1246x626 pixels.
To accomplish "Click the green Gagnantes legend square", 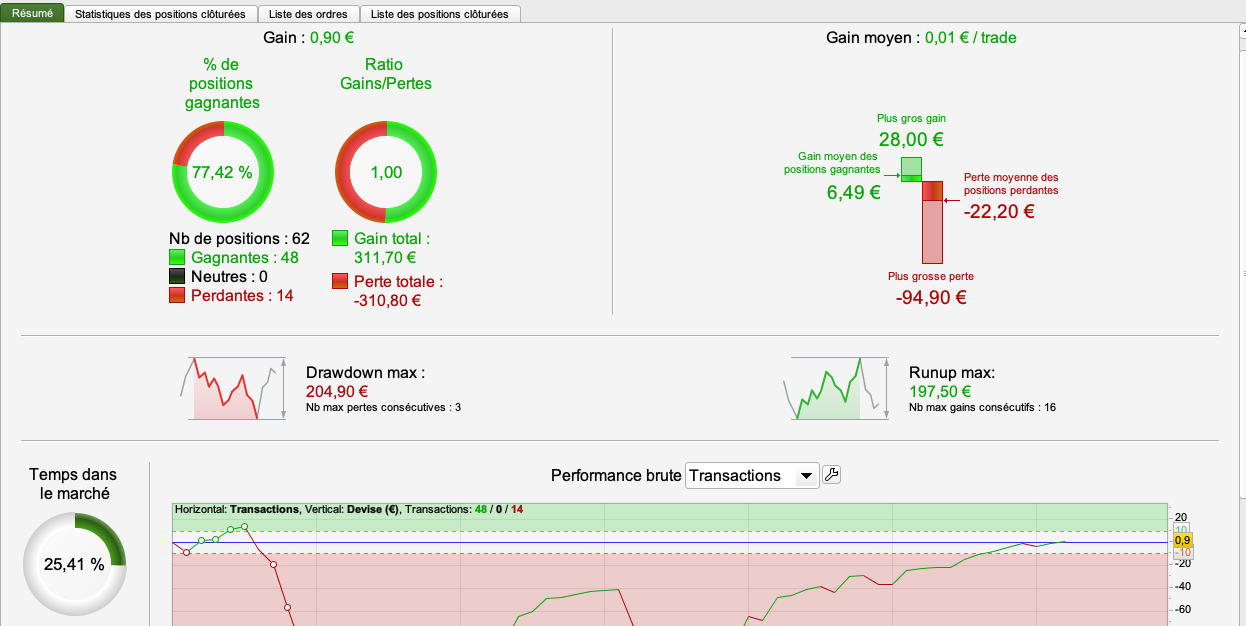I will tap(178, 258).
